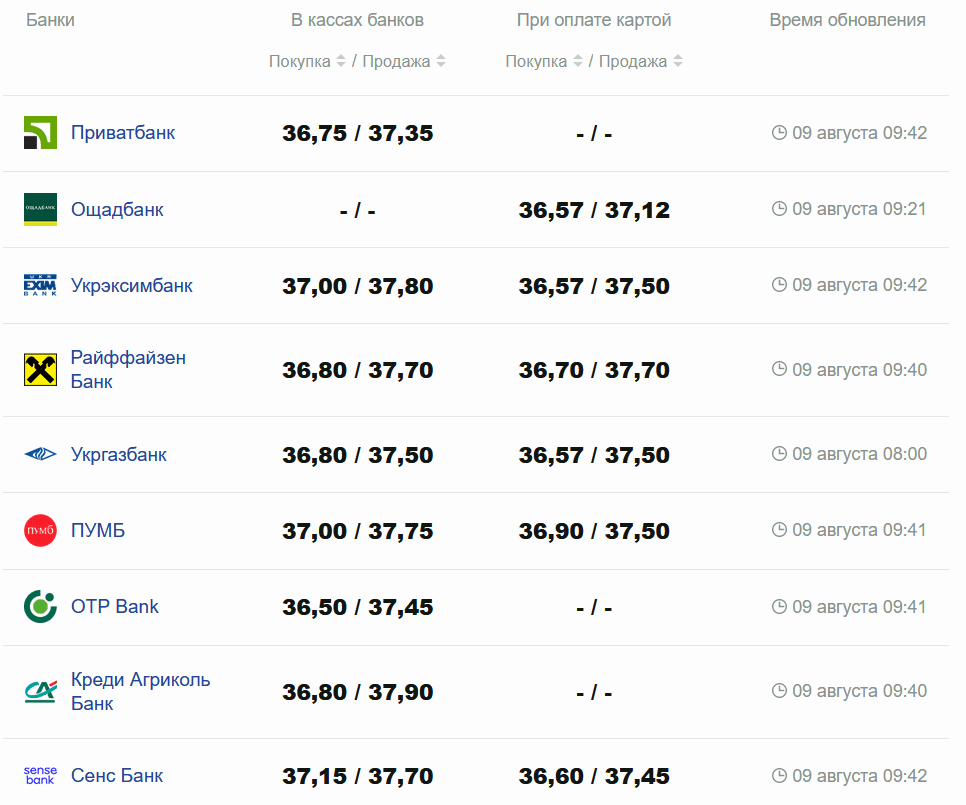
Task: Click the Privatbank green logo icon
Action: click(40, 133)
